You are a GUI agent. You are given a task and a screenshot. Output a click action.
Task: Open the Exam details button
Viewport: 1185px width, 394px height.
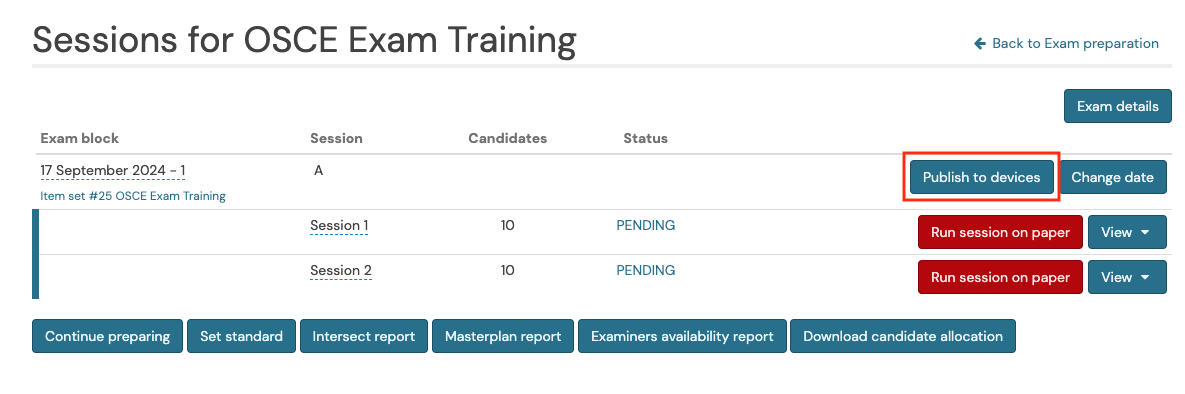(1118, 106)
